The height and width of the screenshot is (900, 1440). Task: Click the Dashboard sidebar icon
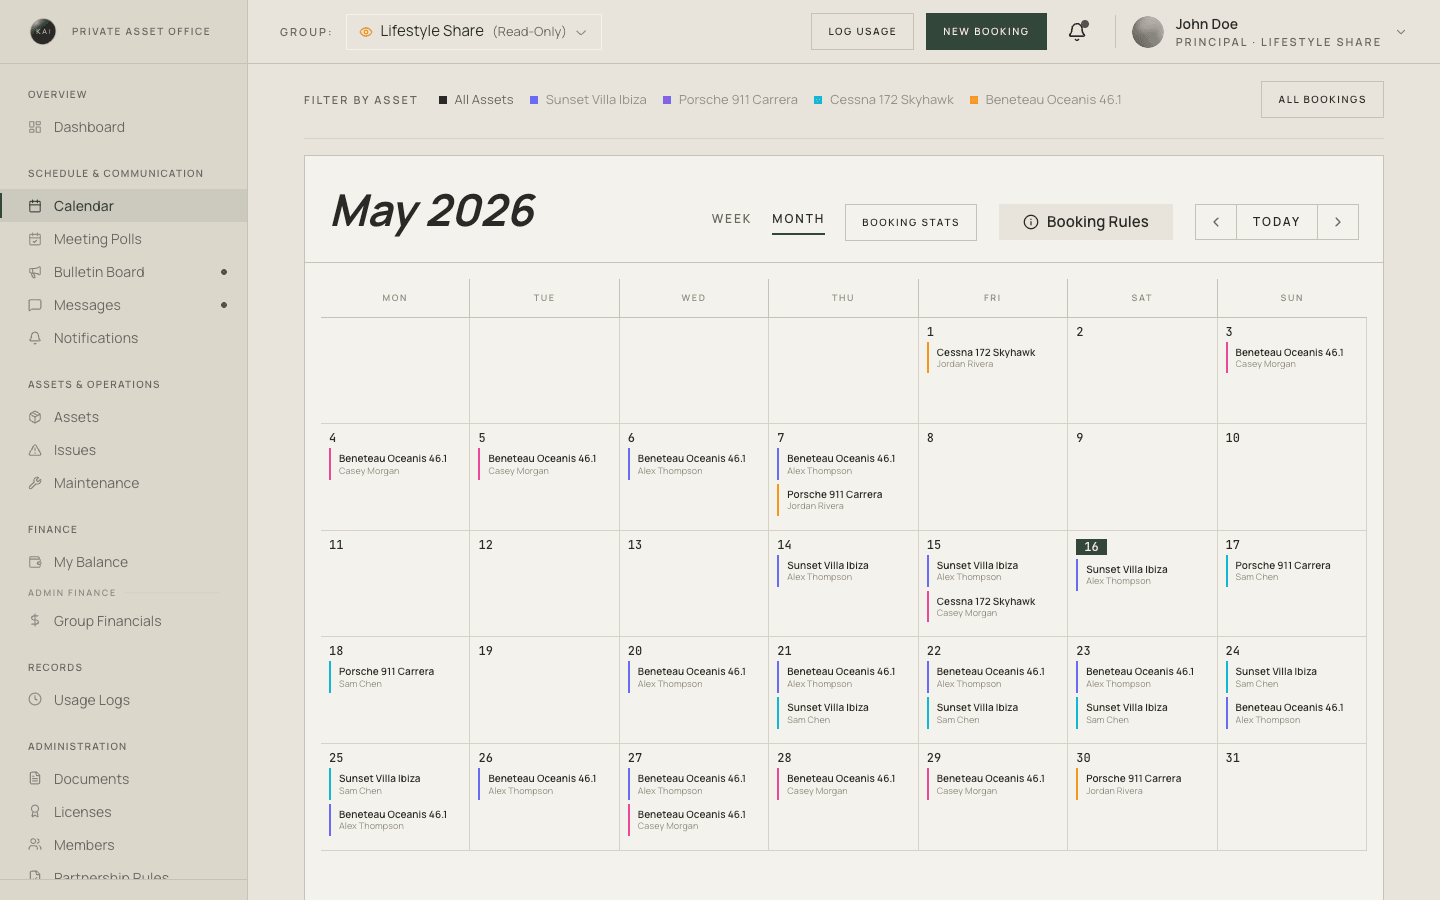tap(35, 127)
